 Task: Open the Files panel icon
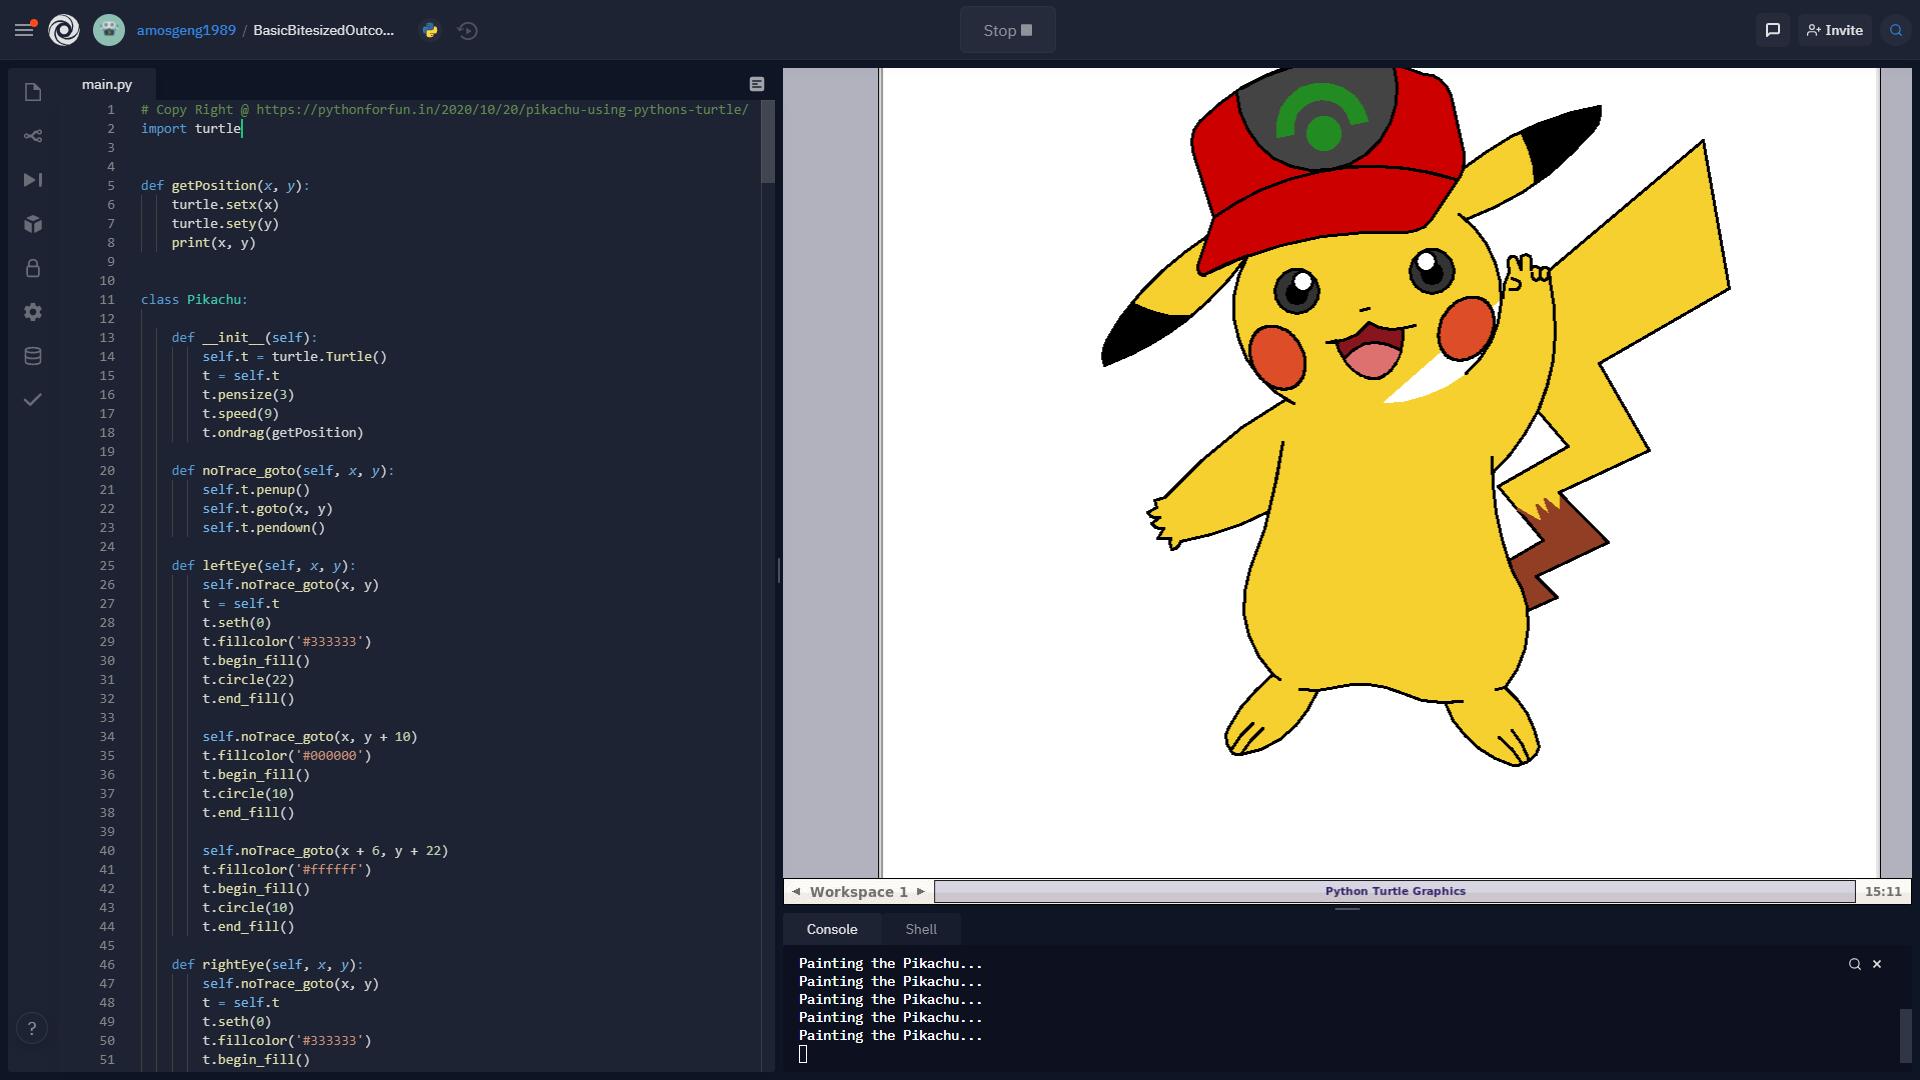point(33,92)
